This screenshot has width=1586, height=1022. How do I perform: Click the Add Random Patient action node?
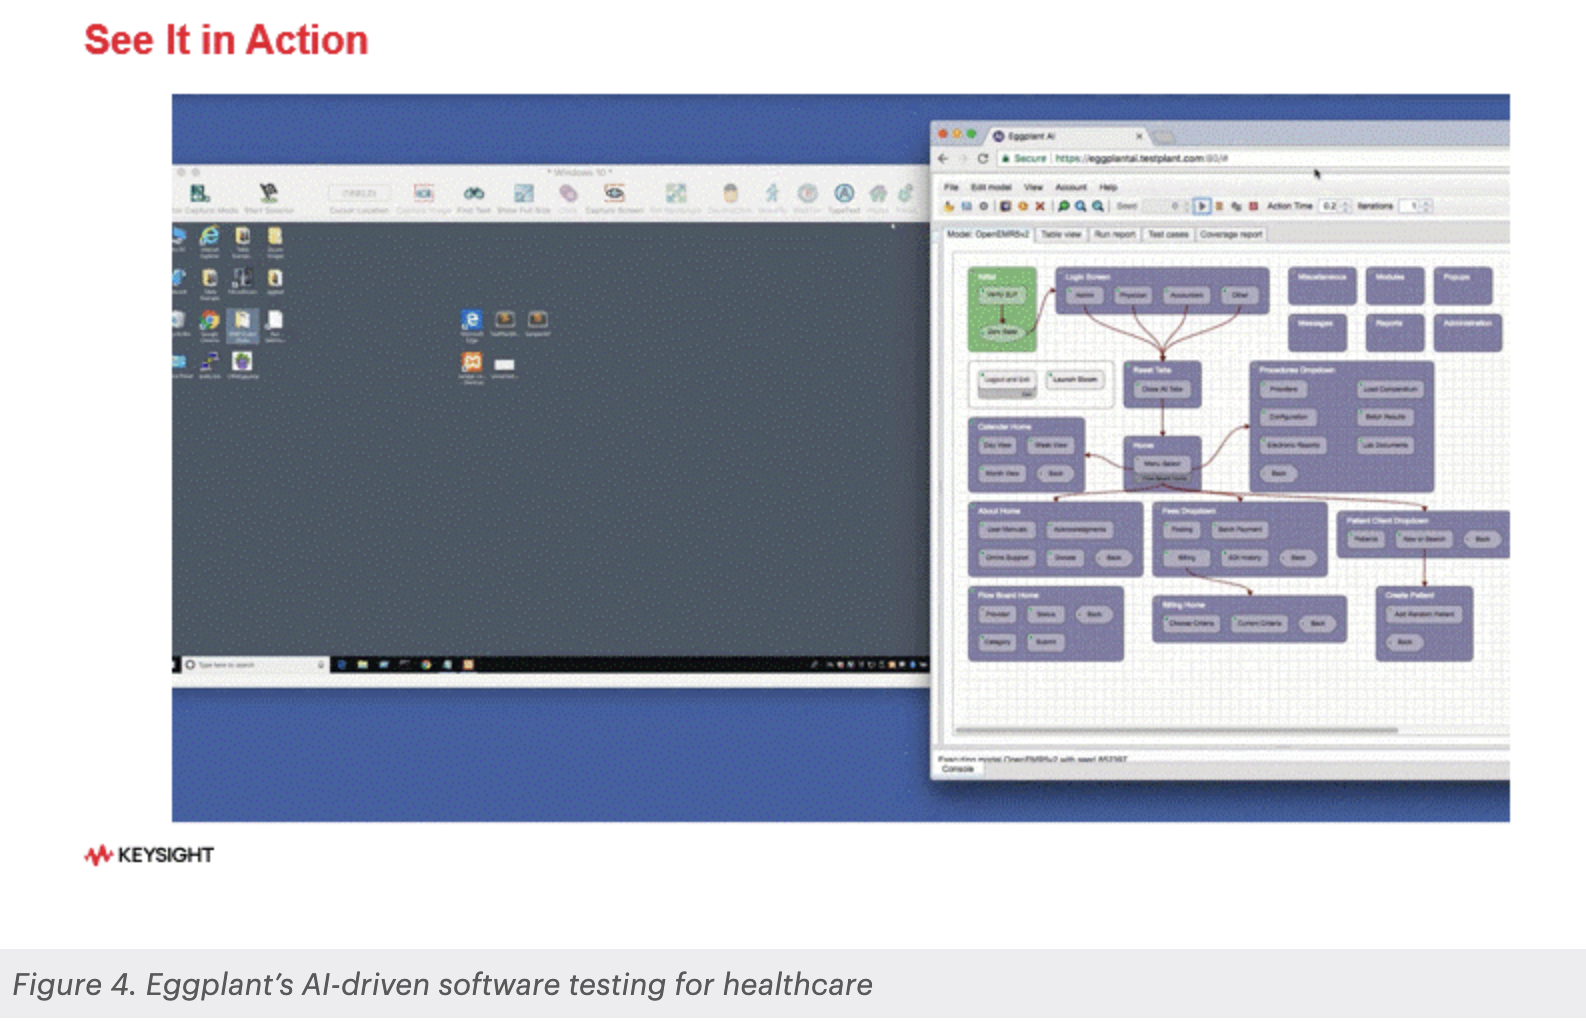tap(1424, 614)
